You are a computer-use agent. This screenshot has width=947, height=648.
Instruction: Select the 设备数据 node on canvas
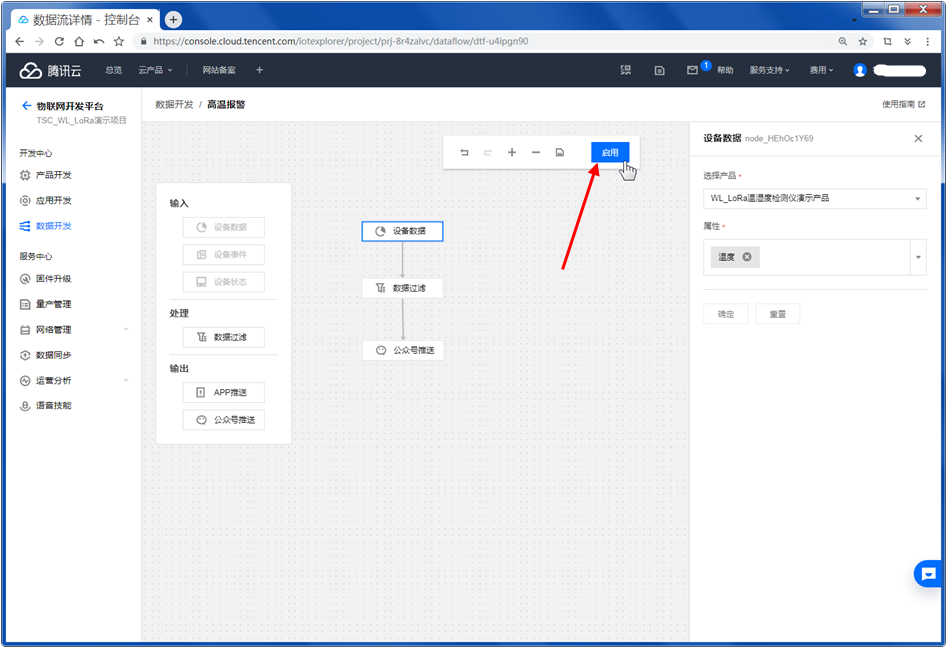[402, 231]
